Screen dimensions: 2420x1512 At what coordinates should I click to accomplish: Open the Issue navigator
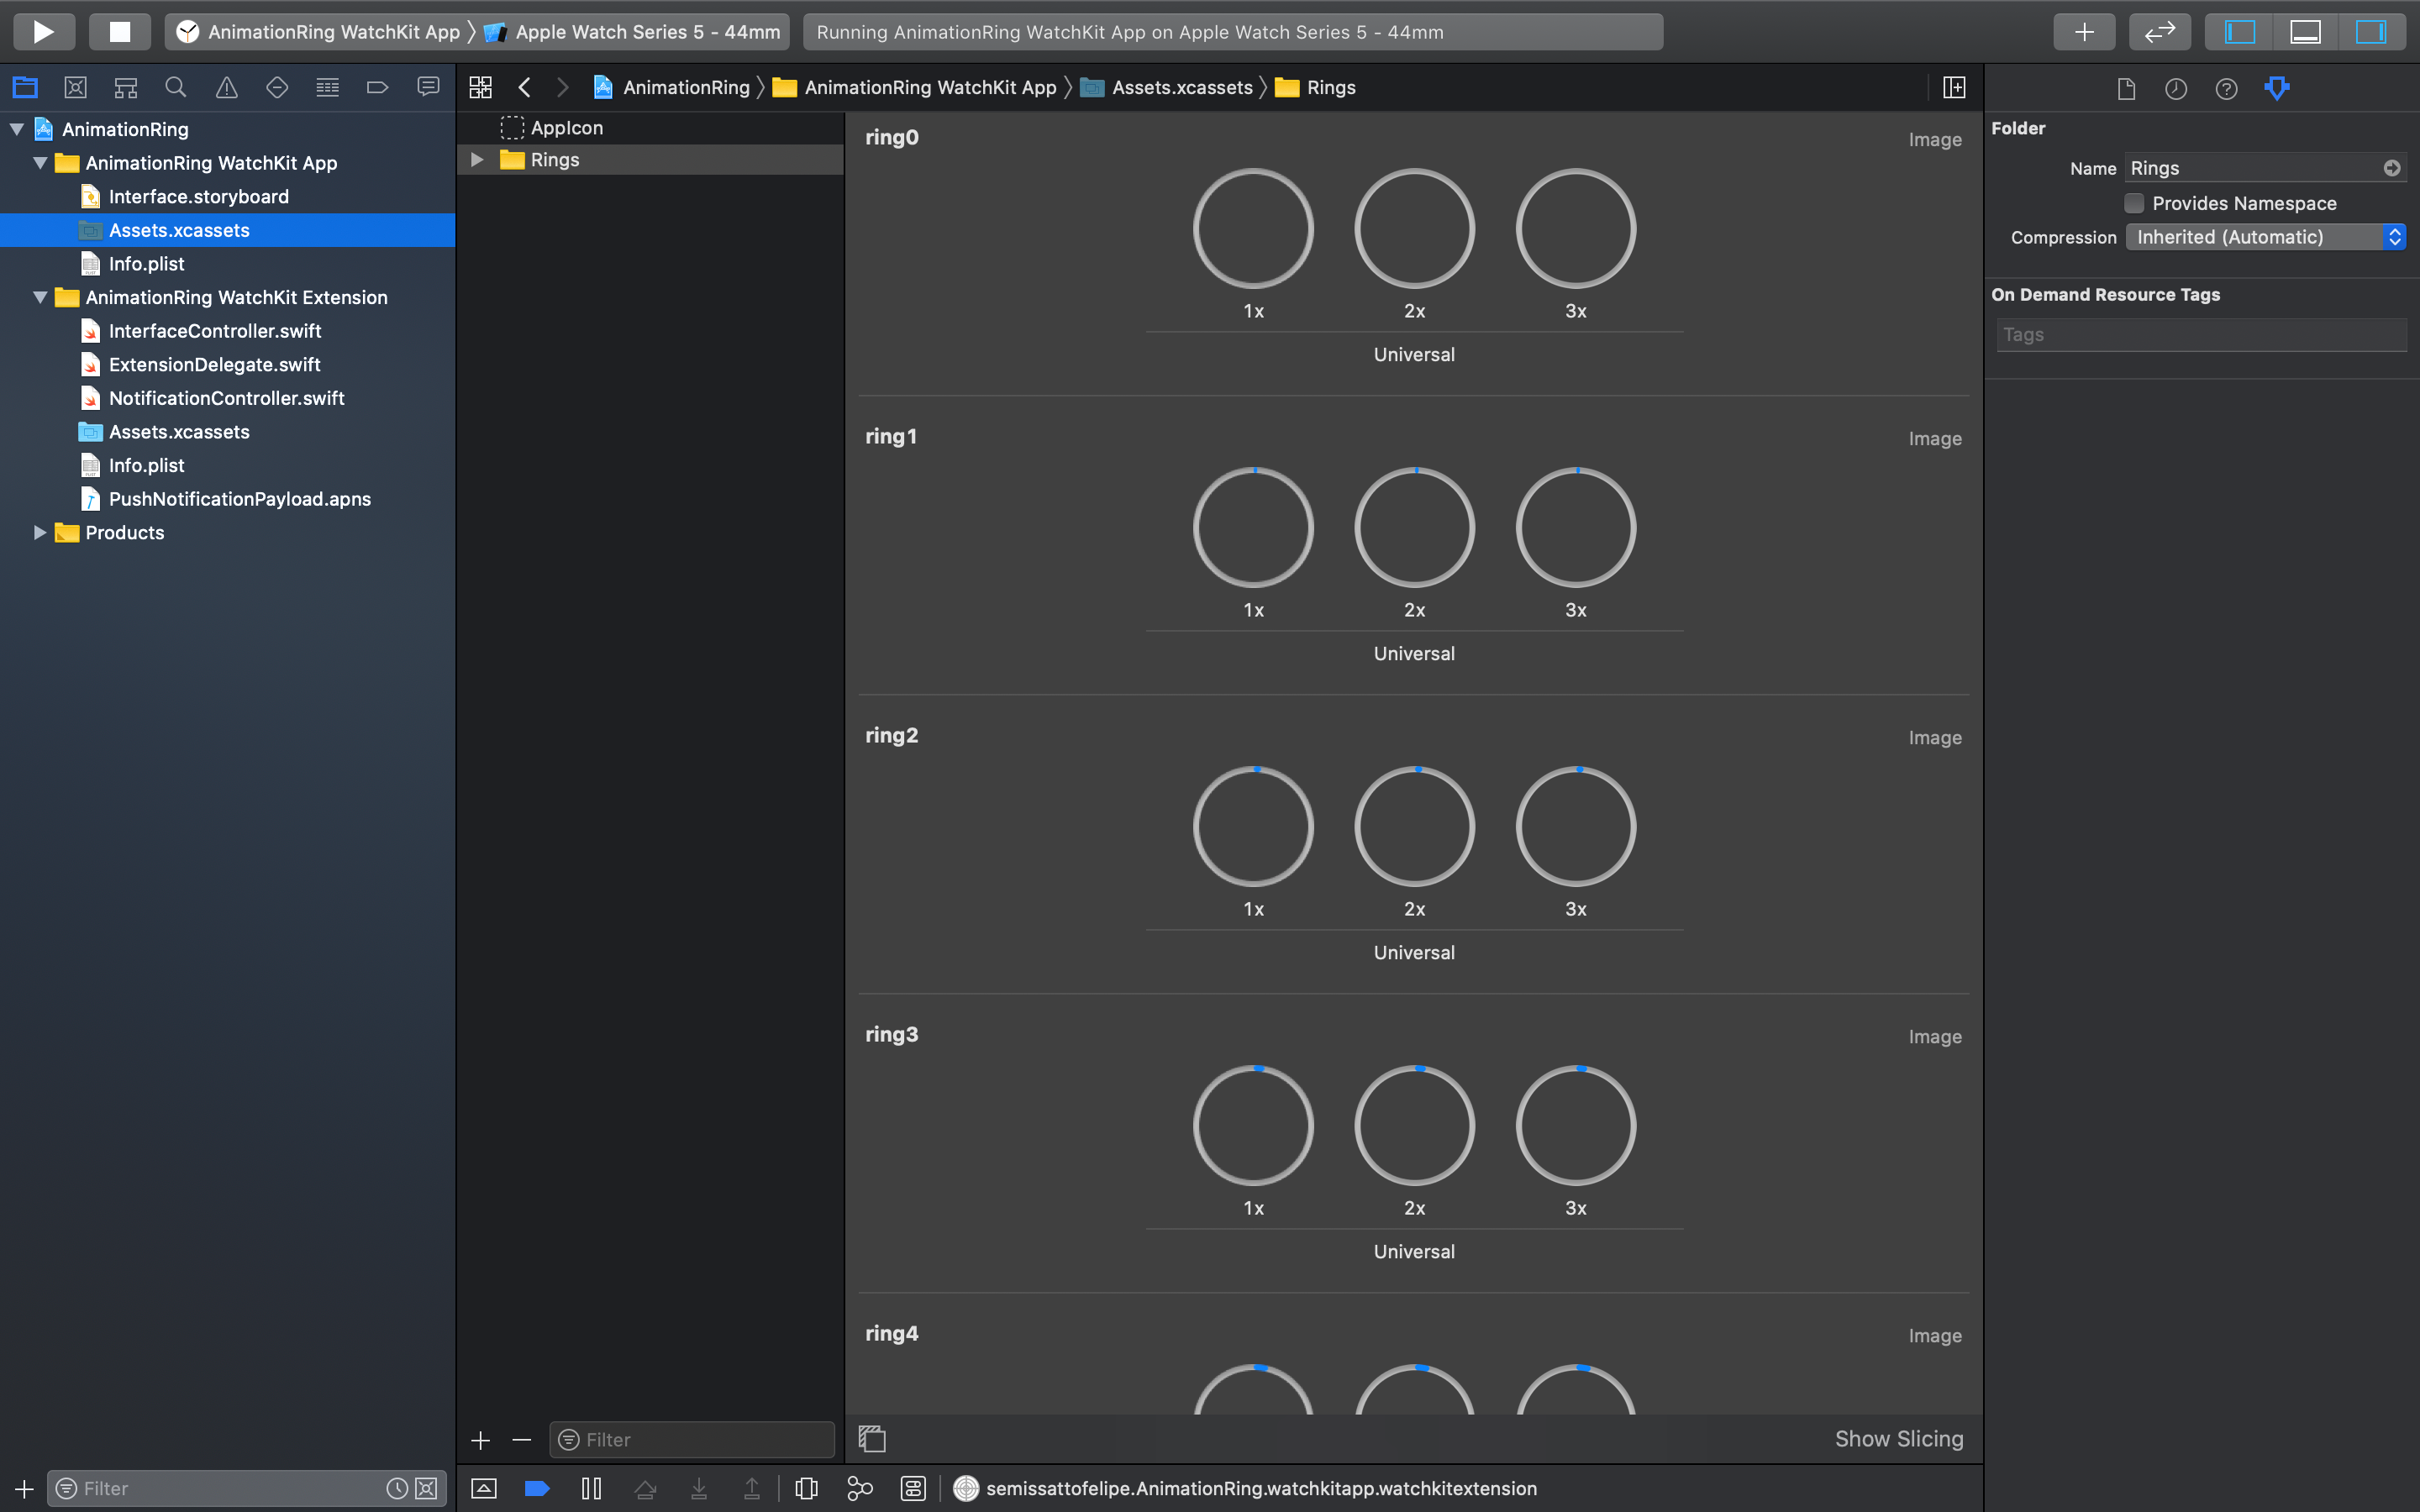227,87
